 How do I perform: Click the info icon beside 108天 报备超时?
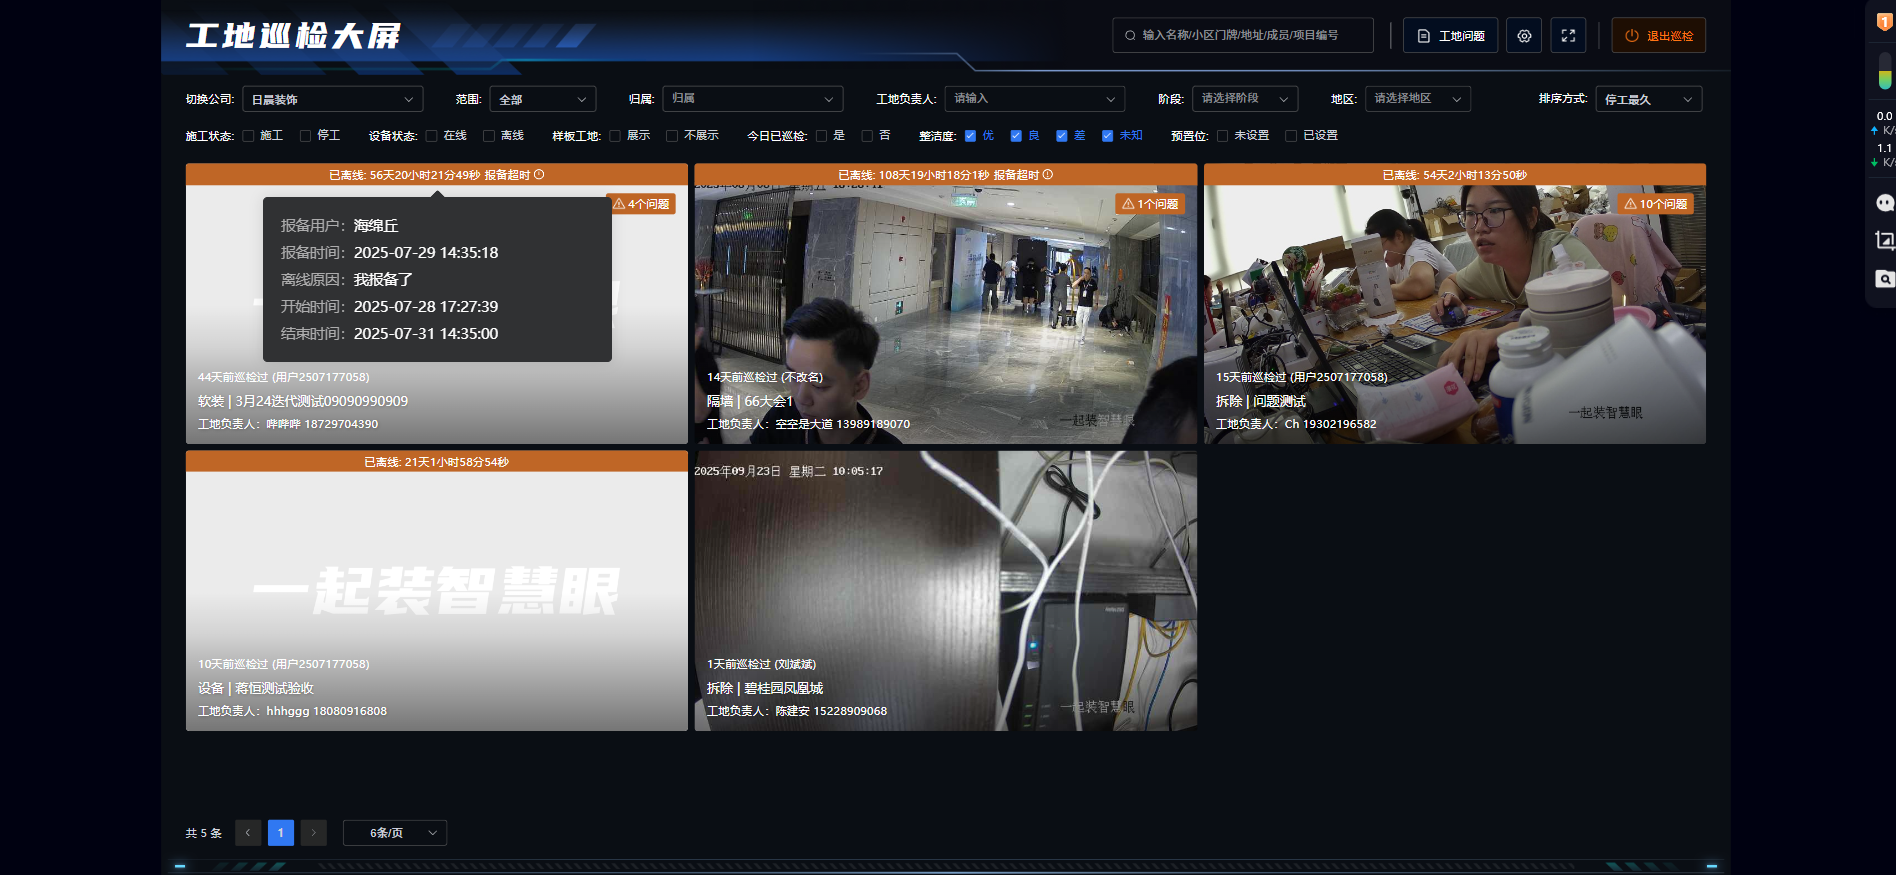[1048, 174]
